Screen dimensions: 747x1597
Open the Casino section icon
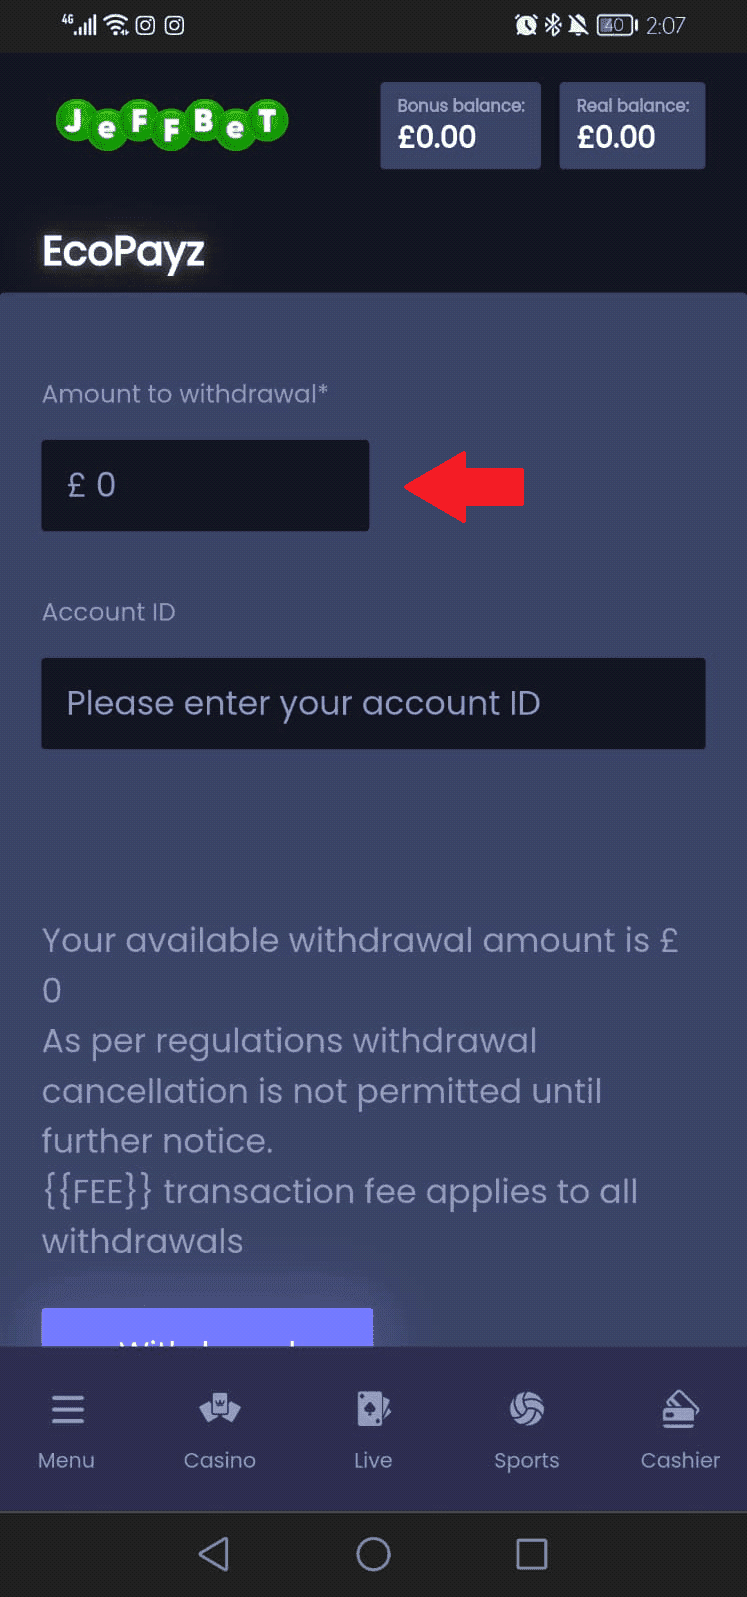pyautogui.click(x=220, y=1409)
